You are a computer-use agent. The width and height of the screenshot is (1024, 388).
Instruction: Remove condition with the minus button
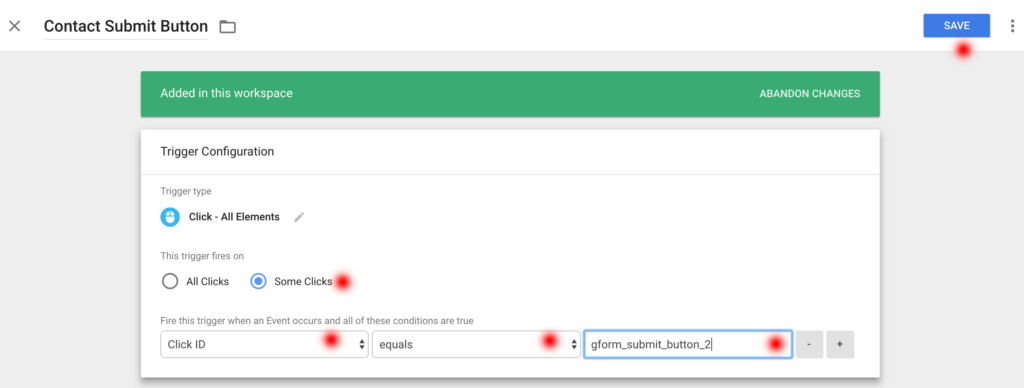pyautogui.click(x=809, y=344)
